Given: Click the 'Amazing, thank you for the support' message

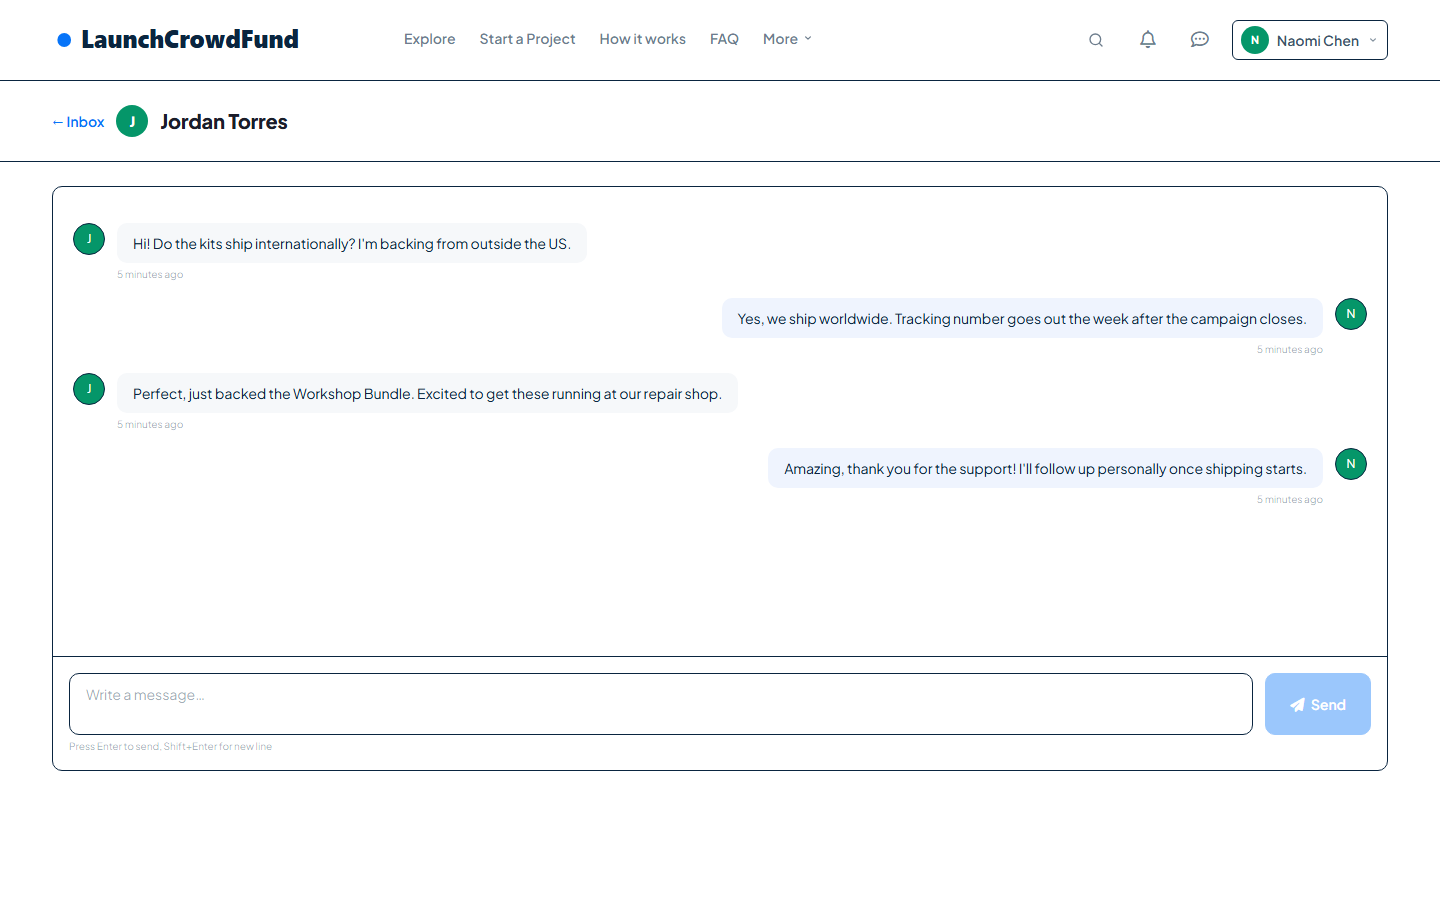Looking at the screenshot, I should tap(1045, 468).
